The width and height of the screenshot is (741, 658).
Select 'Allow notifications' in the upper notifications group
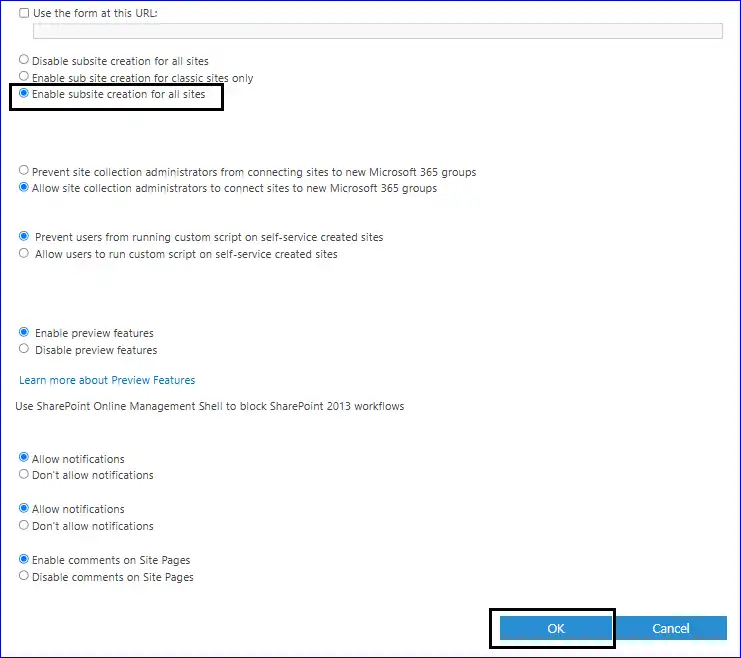24,458
